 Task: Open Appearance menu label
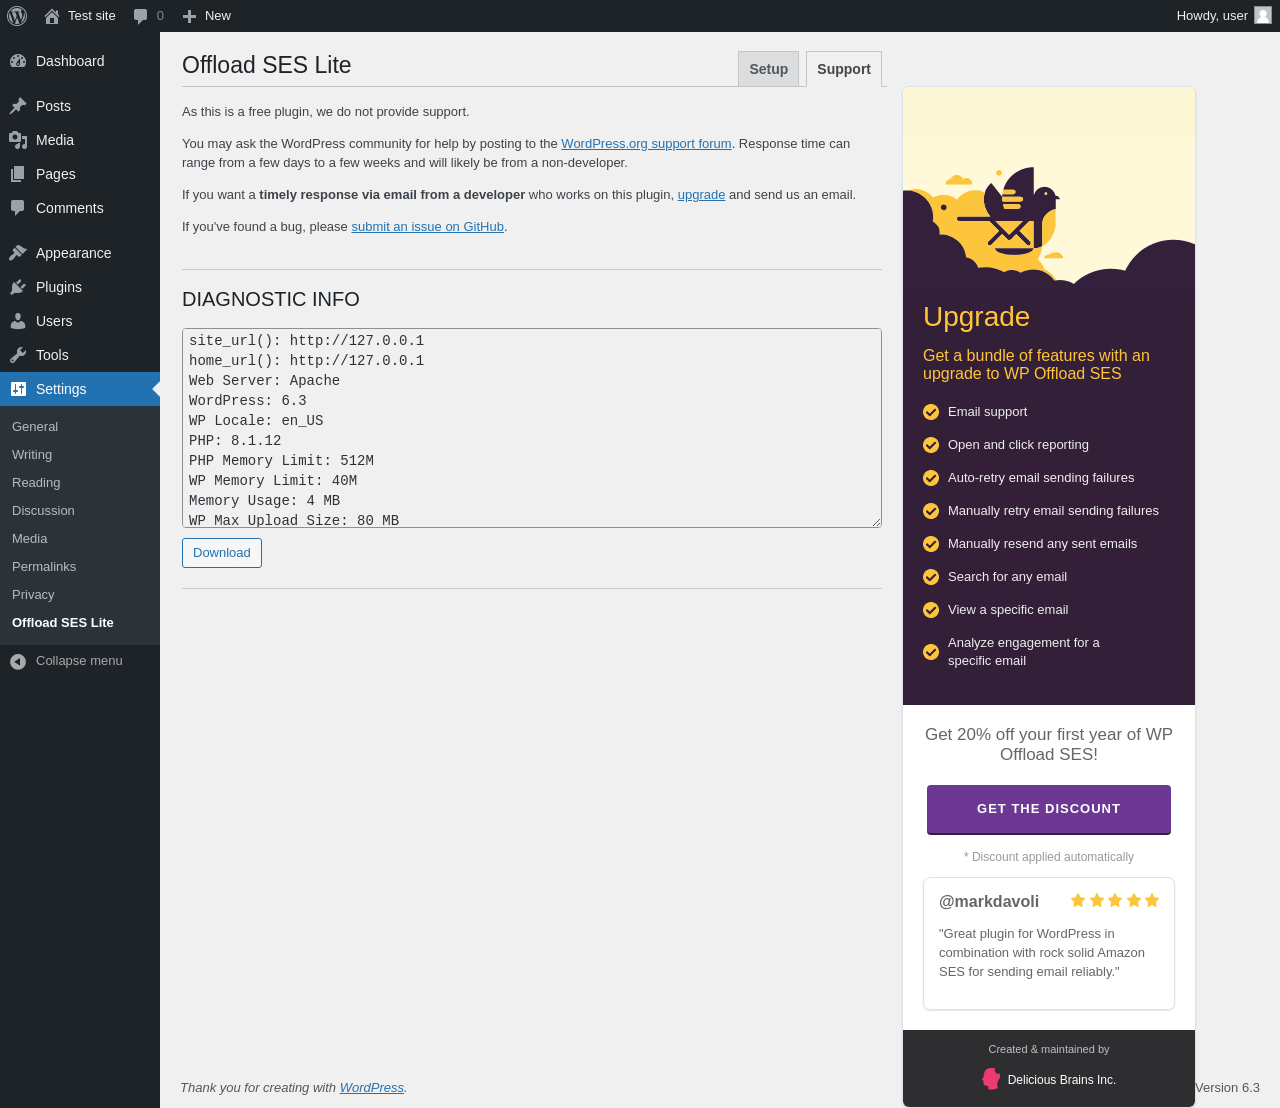[x=74, y=253]
